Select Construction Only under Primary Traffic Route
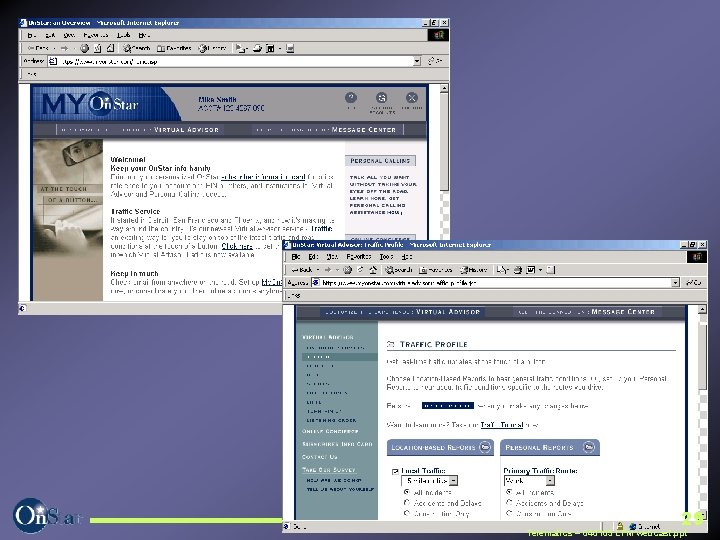720x540 pixels. click(508, 514)
